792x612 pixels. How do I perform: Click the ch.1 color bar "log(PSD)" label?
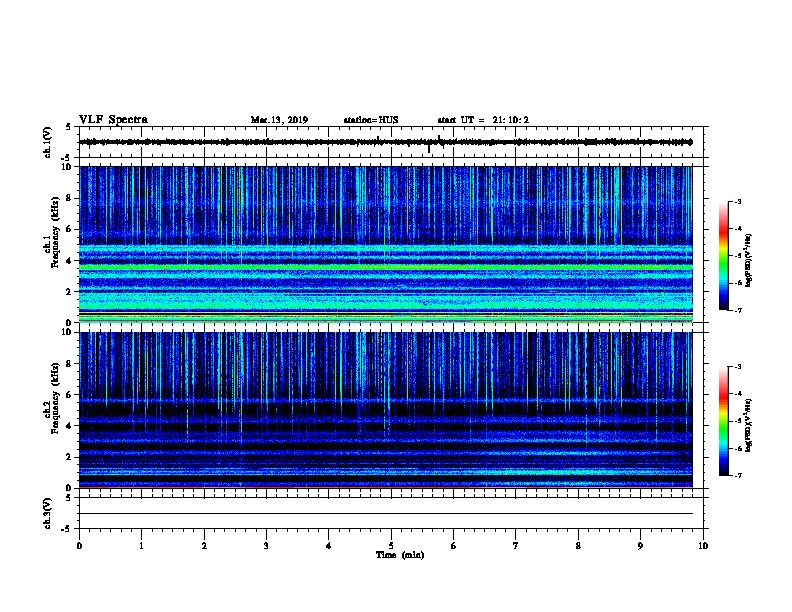[x=748, y=261]
